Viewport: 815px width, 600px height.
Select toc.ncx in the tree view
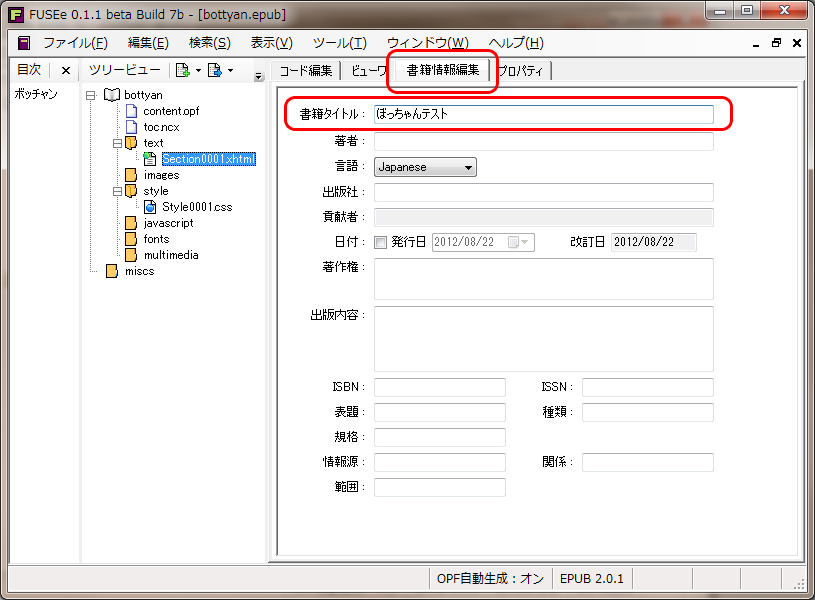click(164, 127)
